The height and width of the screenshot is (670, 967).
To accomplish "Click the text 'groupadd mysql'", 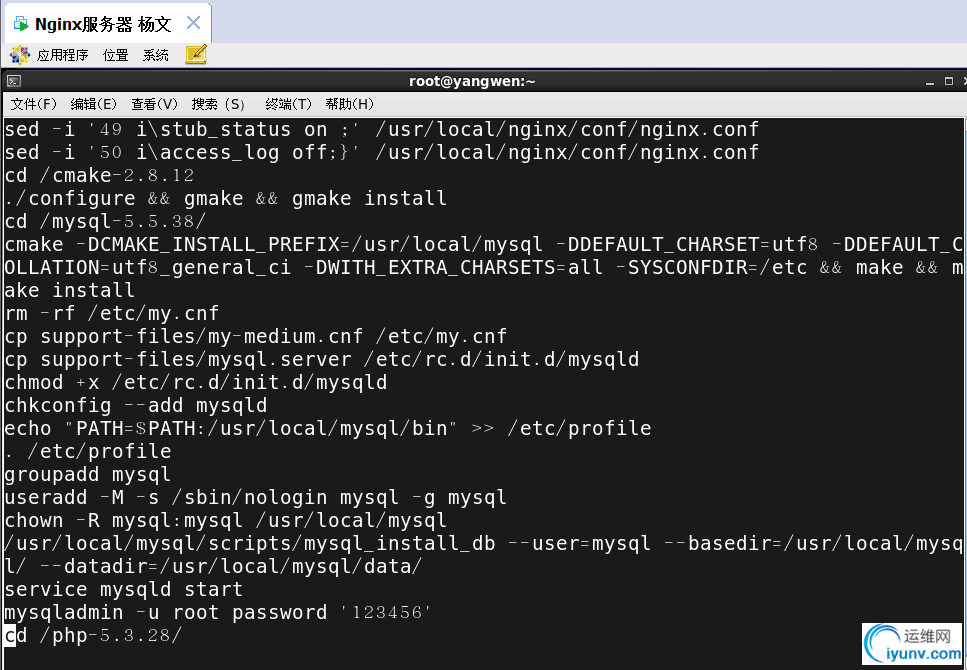I will (88, 474).
